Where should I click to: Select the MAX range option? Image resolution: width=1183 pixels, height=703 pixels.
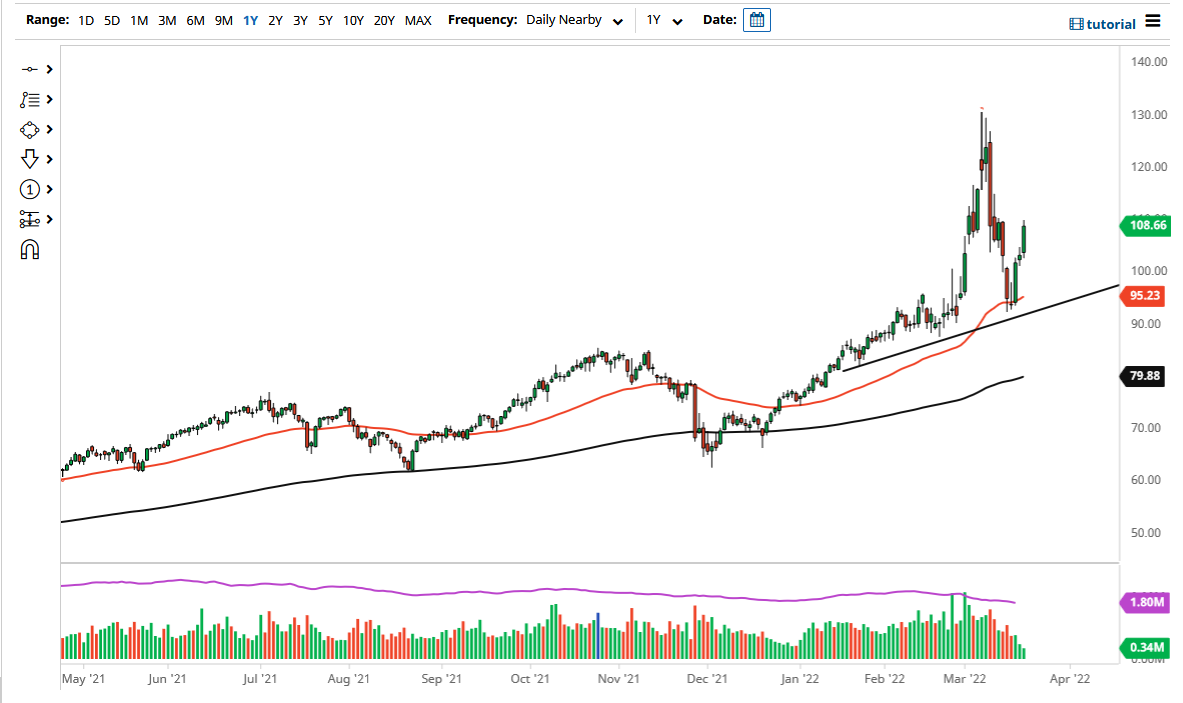coord(418,19)
